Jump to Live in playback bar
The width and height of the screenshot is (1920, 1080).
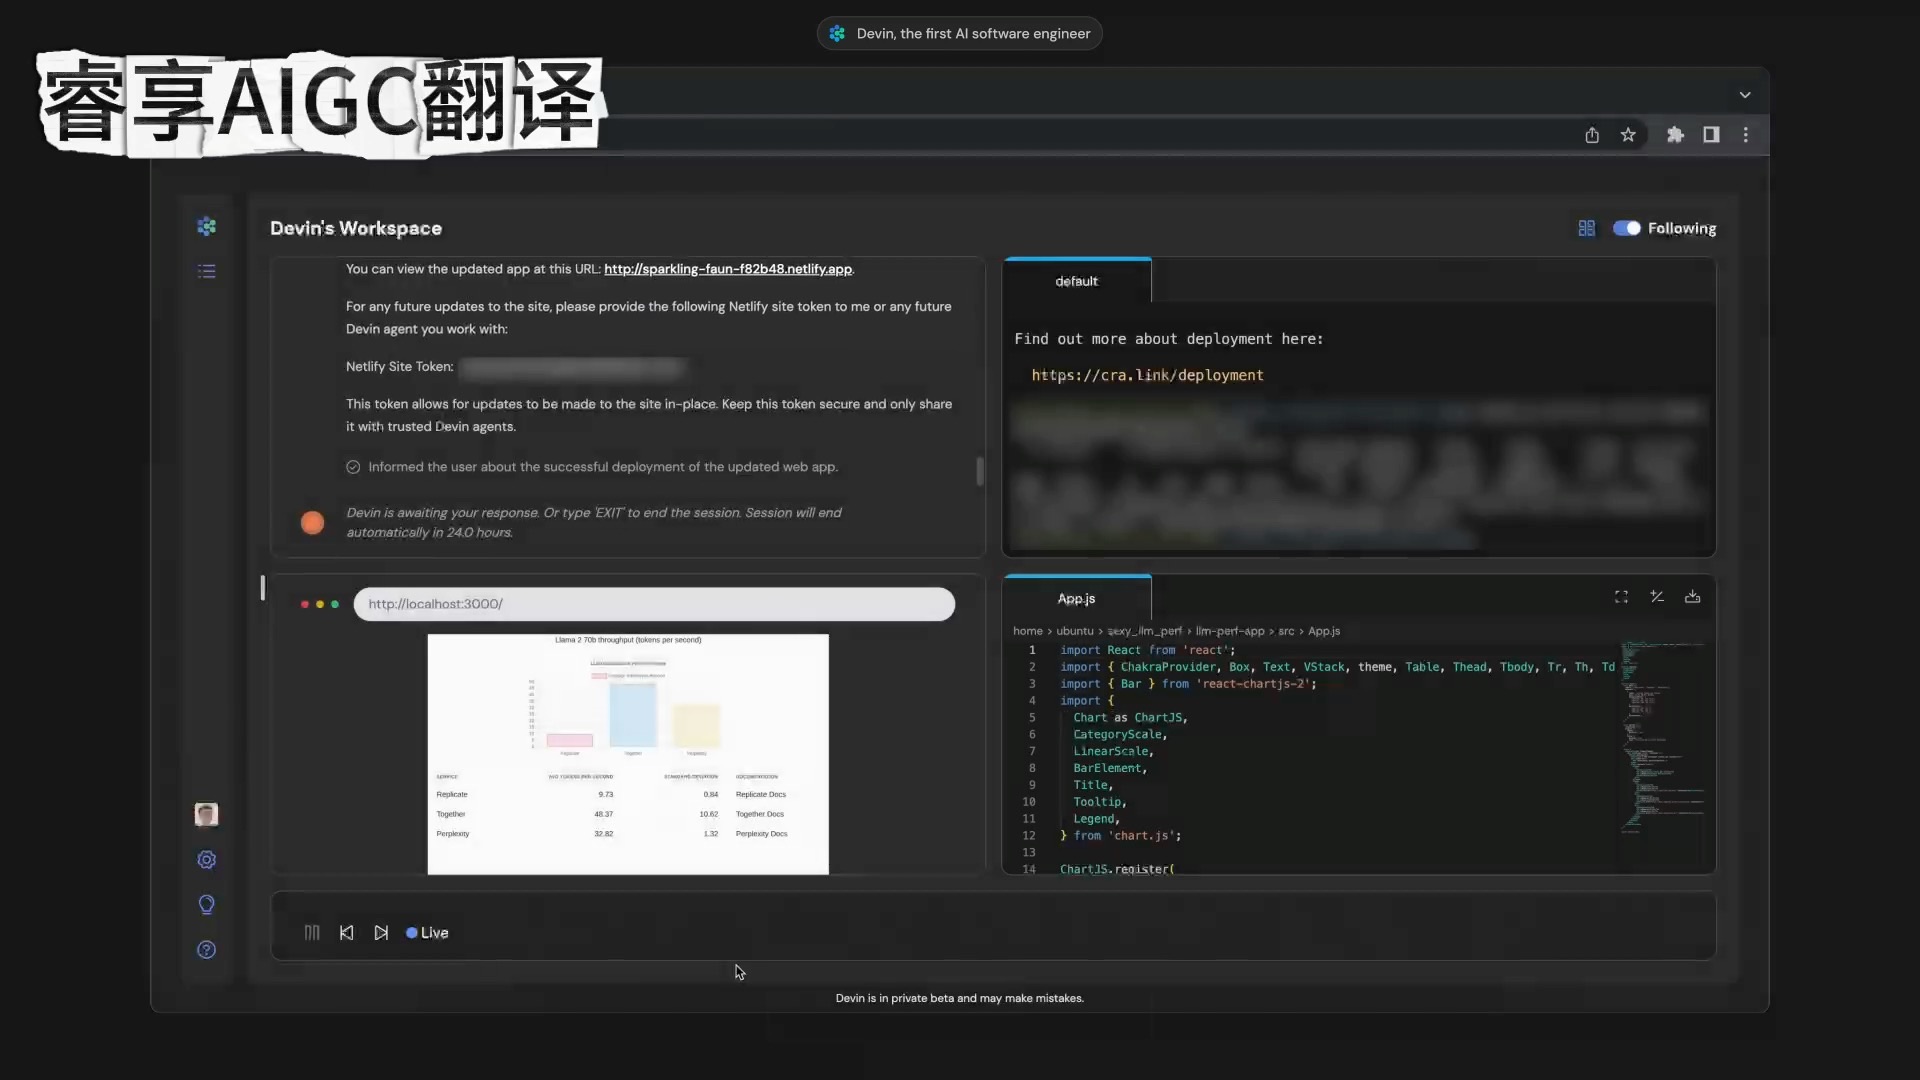click(427, 933)
